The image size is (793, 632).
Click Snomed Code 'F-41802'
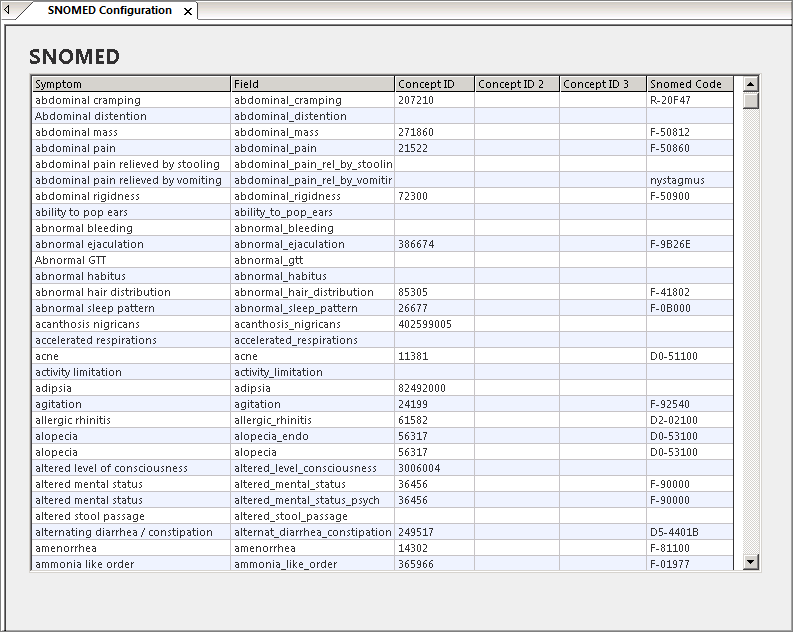(x=690, y=292)
